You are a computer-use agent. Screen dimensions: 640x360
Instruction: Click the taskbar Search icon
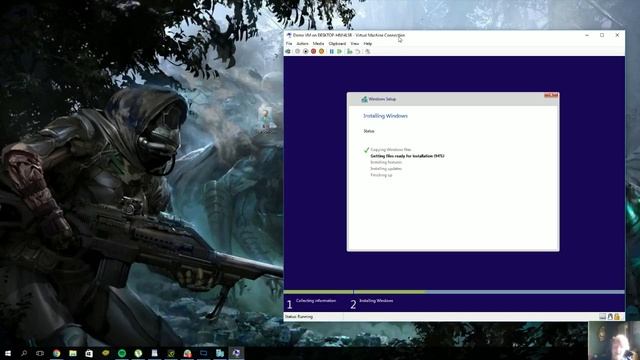click(24, 353)
